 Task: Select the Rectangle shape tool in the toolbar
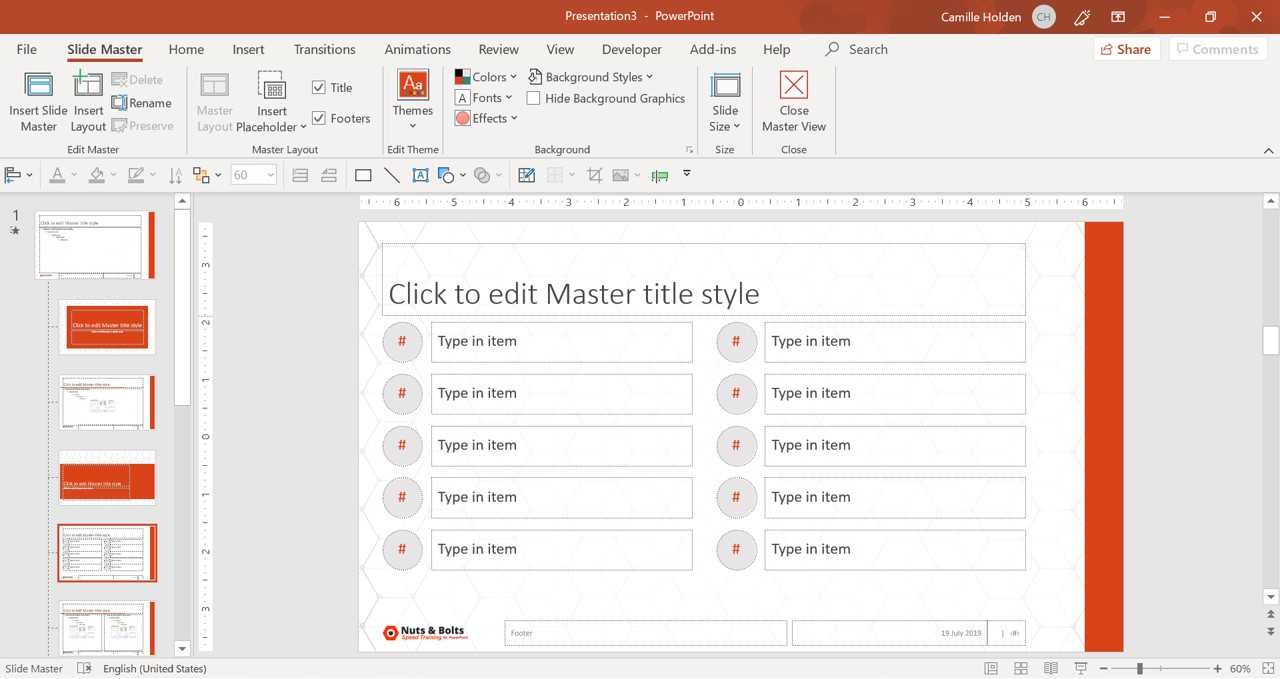coord(363,175)
